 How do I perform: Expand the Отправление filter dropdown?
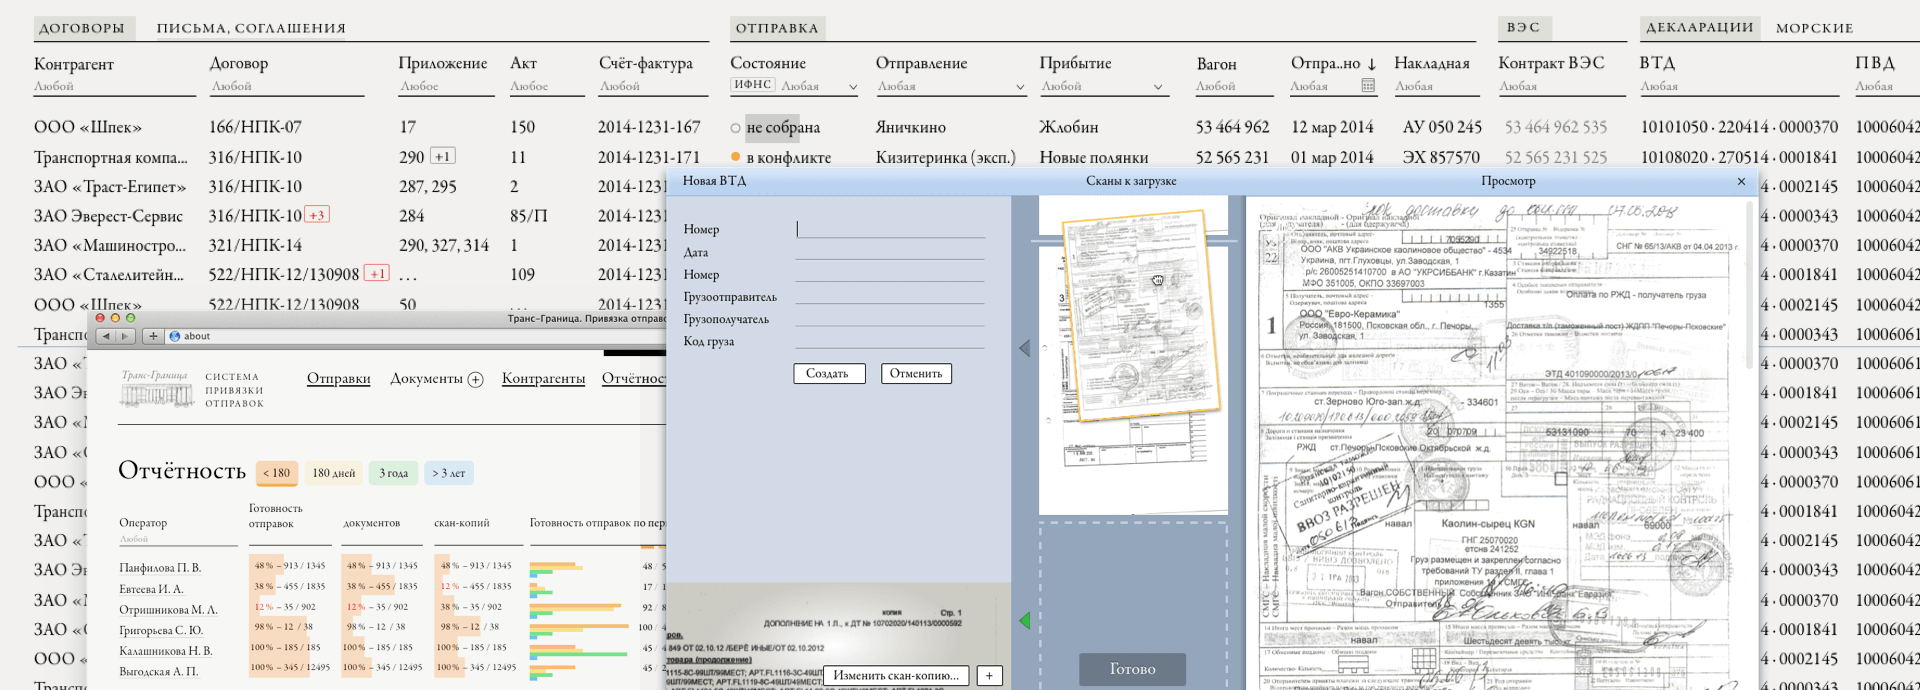point(1020,87)
